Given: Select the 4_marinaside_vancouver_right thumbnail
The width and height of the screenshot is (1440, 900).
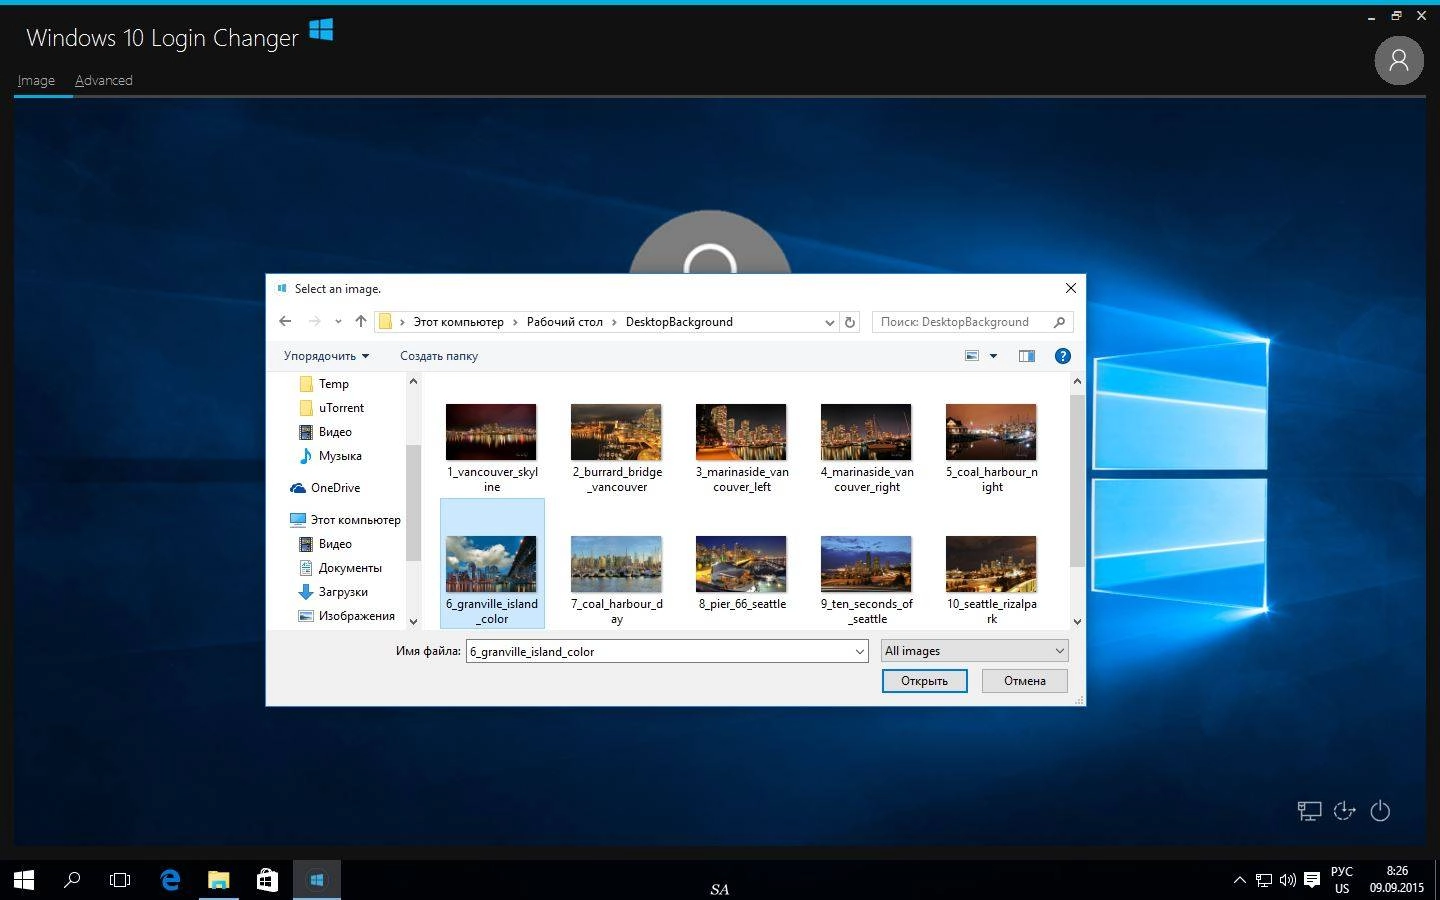Looking at the screenshot, I should tap(866, 432).
